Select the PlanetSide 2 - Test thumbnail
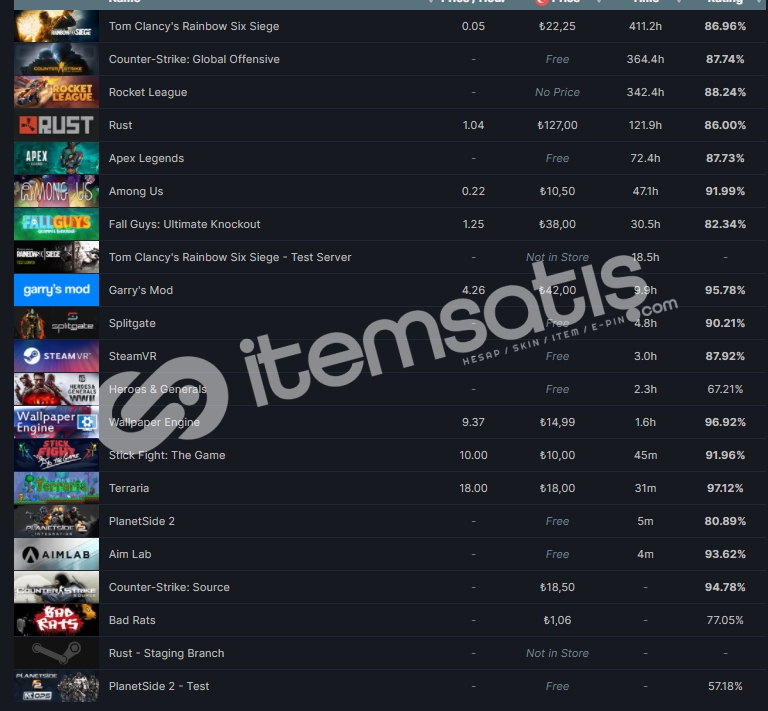 (x=56, y=686)
